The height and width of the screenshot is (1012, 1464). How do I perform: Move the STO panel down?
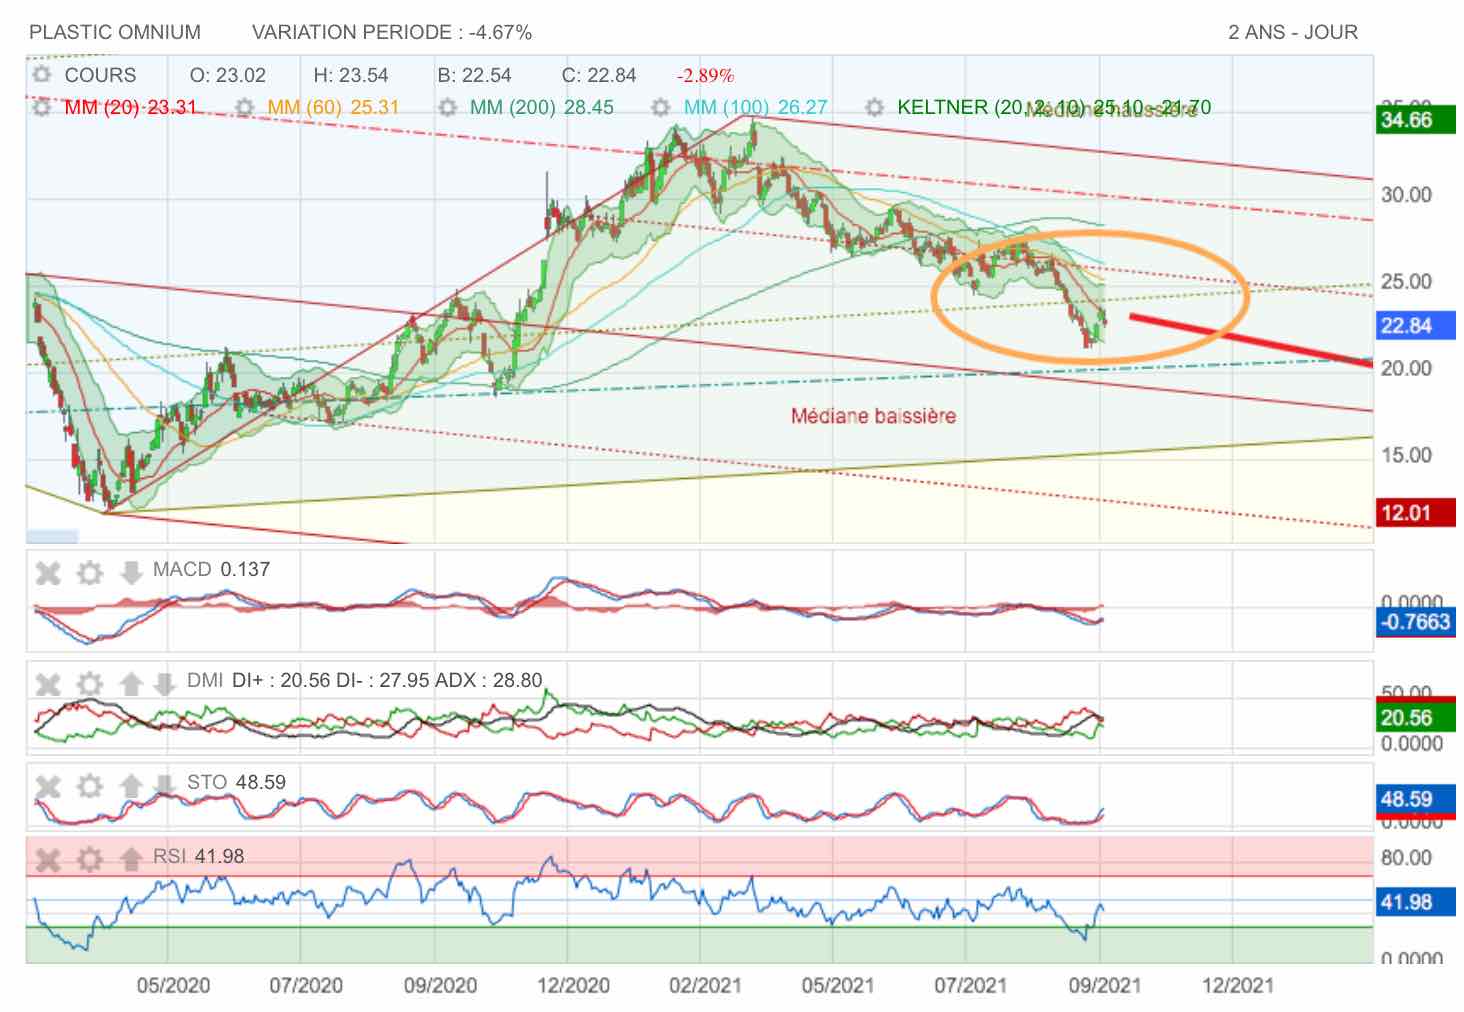[x=164, y=786]
